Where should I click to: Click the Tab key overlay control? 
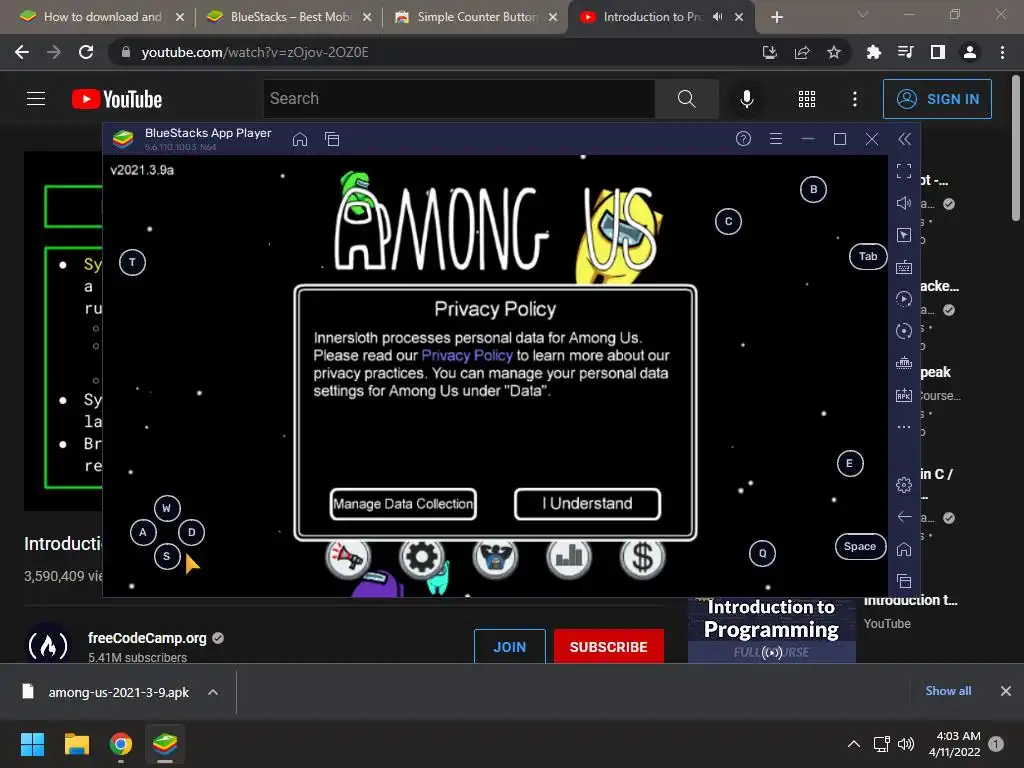[x=868, y=256]
